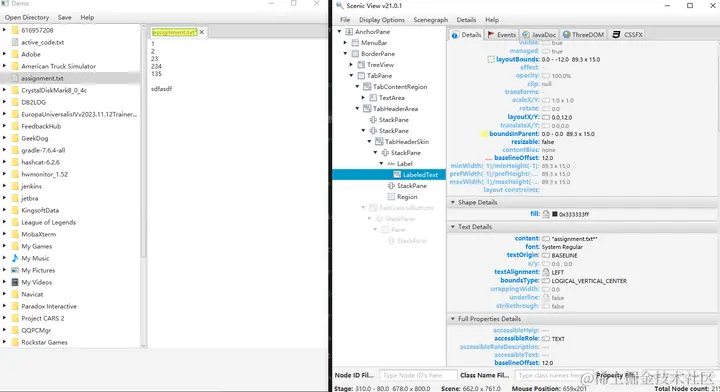Click the TreeView node icon
Viewport: 720px width, 392px height.
(x=361, y=65)
